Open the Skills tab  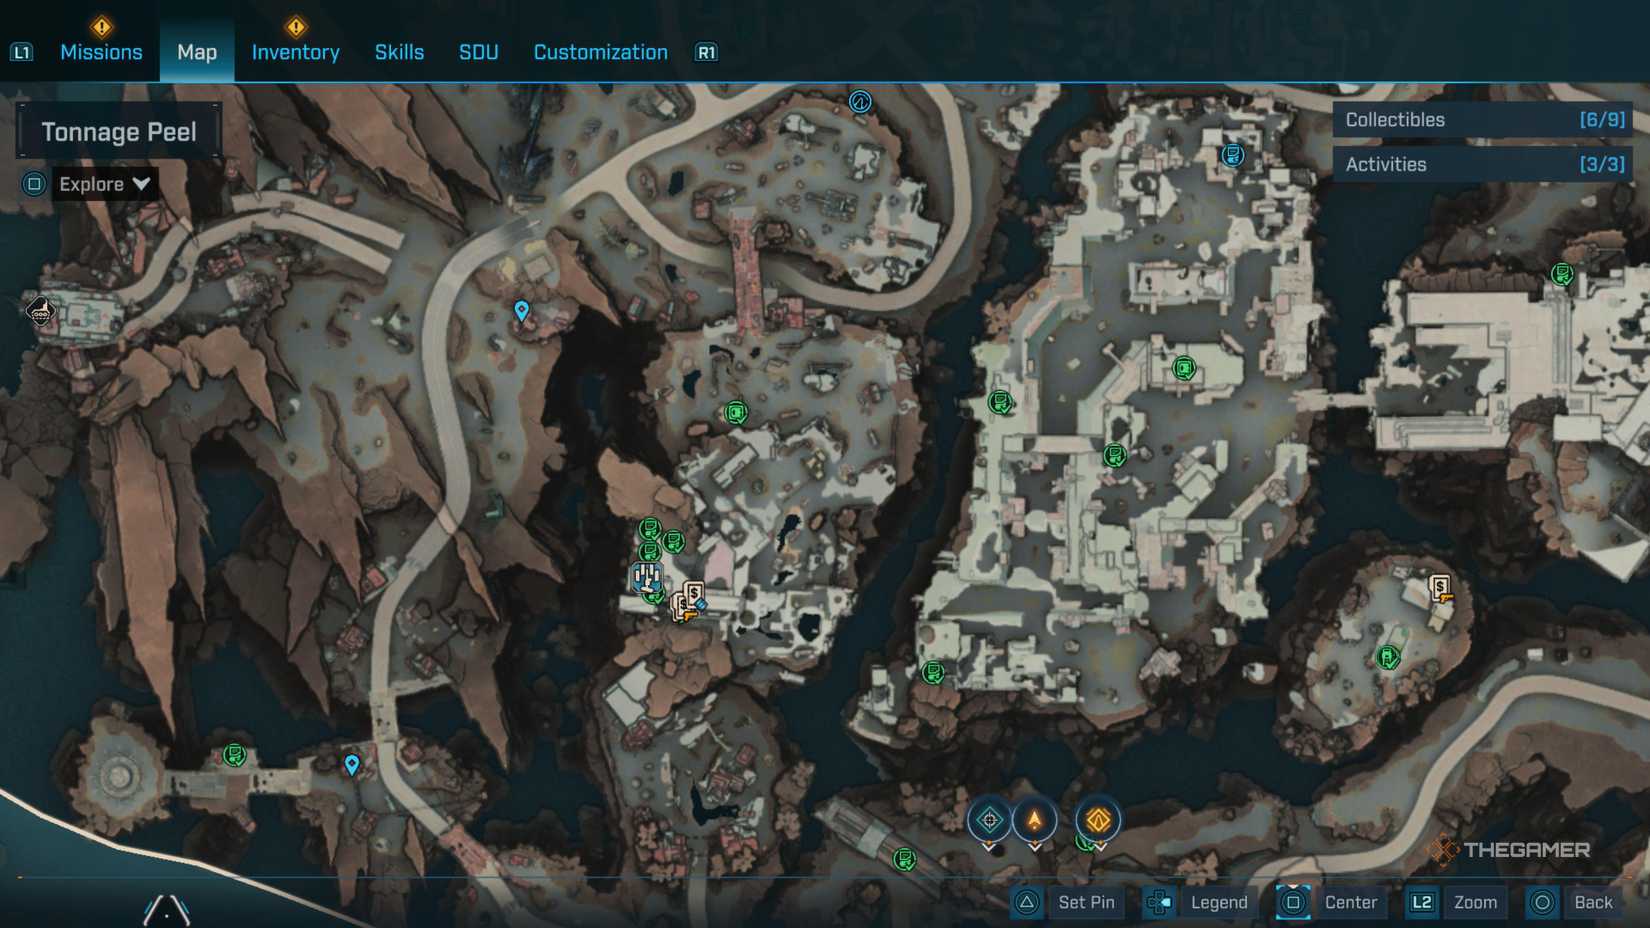pos(399,52)
